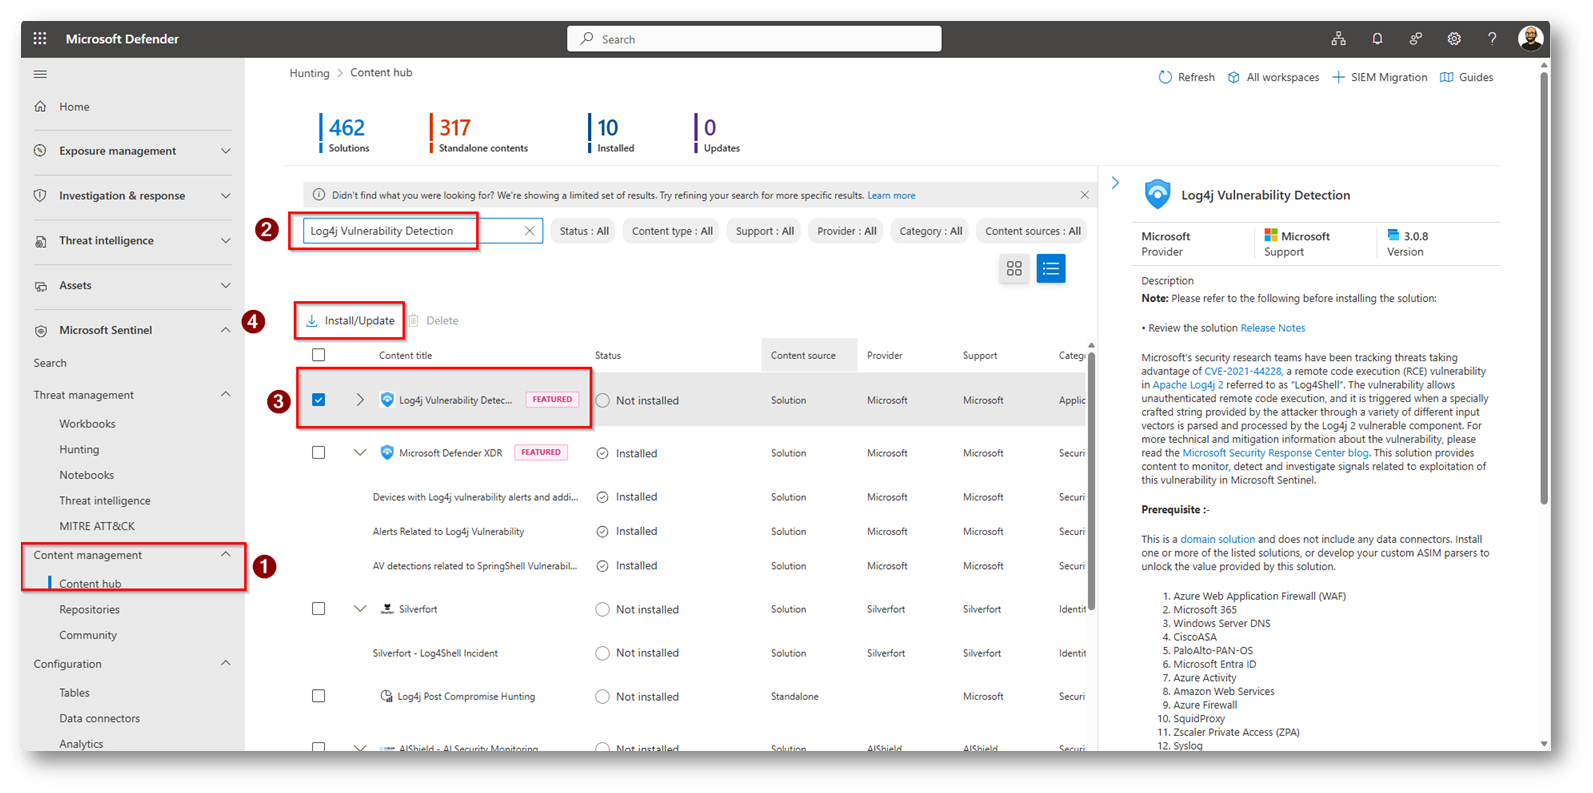Switch to grid view layout
This screenshot has height=793, width=1593.
[1014, 269]
